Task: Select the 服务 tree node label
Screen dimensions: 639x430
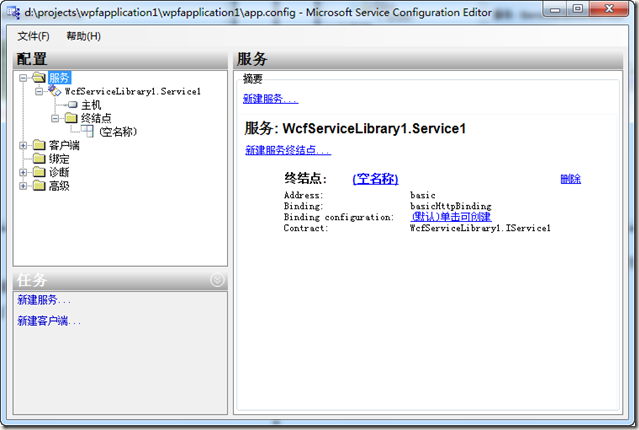Action: (x=59, y=77)
